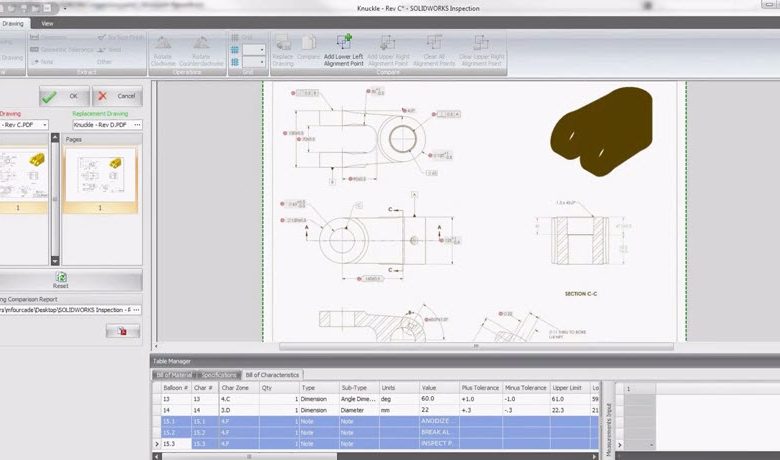
Task: Click the pages list scroll-up arrow
Action: (55, 138)
